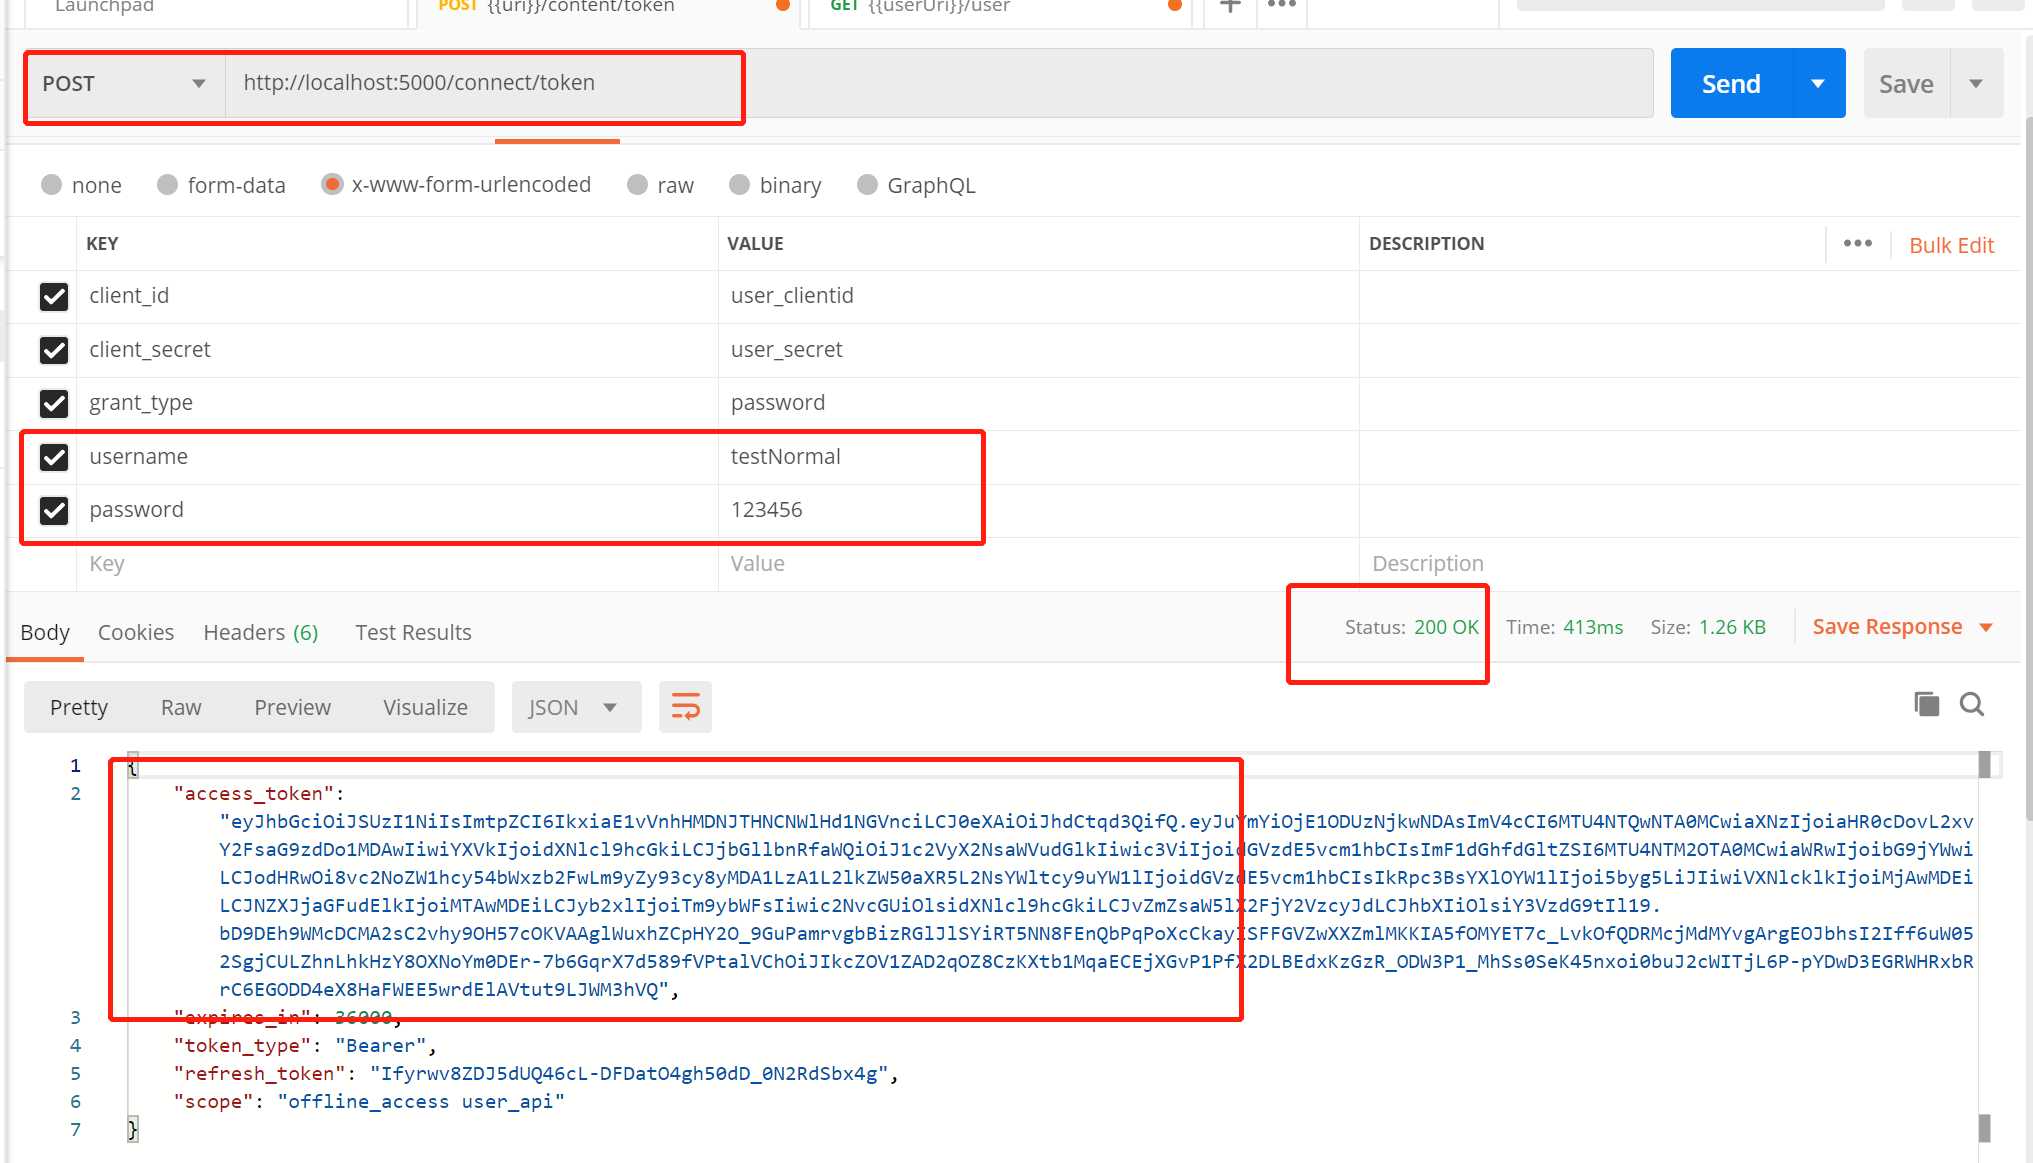
Task: Send the token request
Action: tap(1731, 83)
